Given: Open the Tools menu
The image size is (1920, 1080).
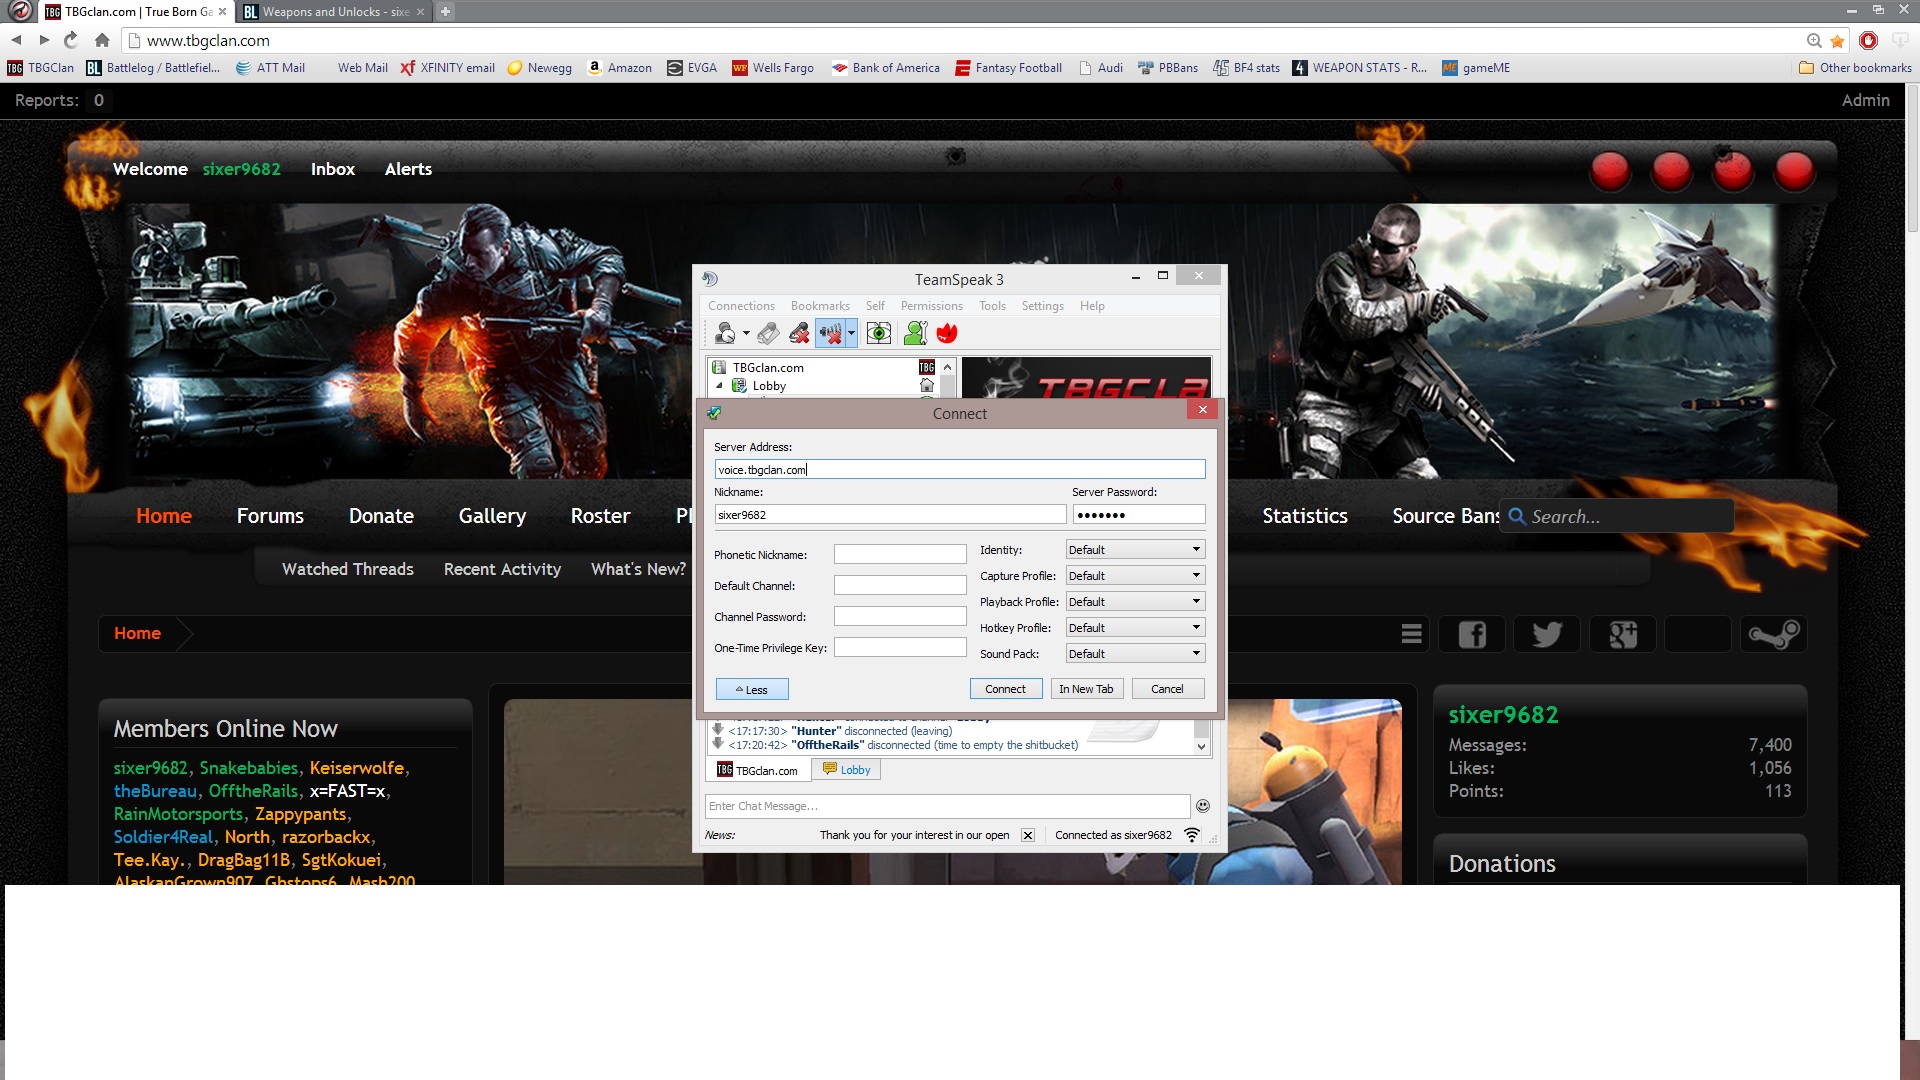Looking at the screenshot, I should click(992, 306).
